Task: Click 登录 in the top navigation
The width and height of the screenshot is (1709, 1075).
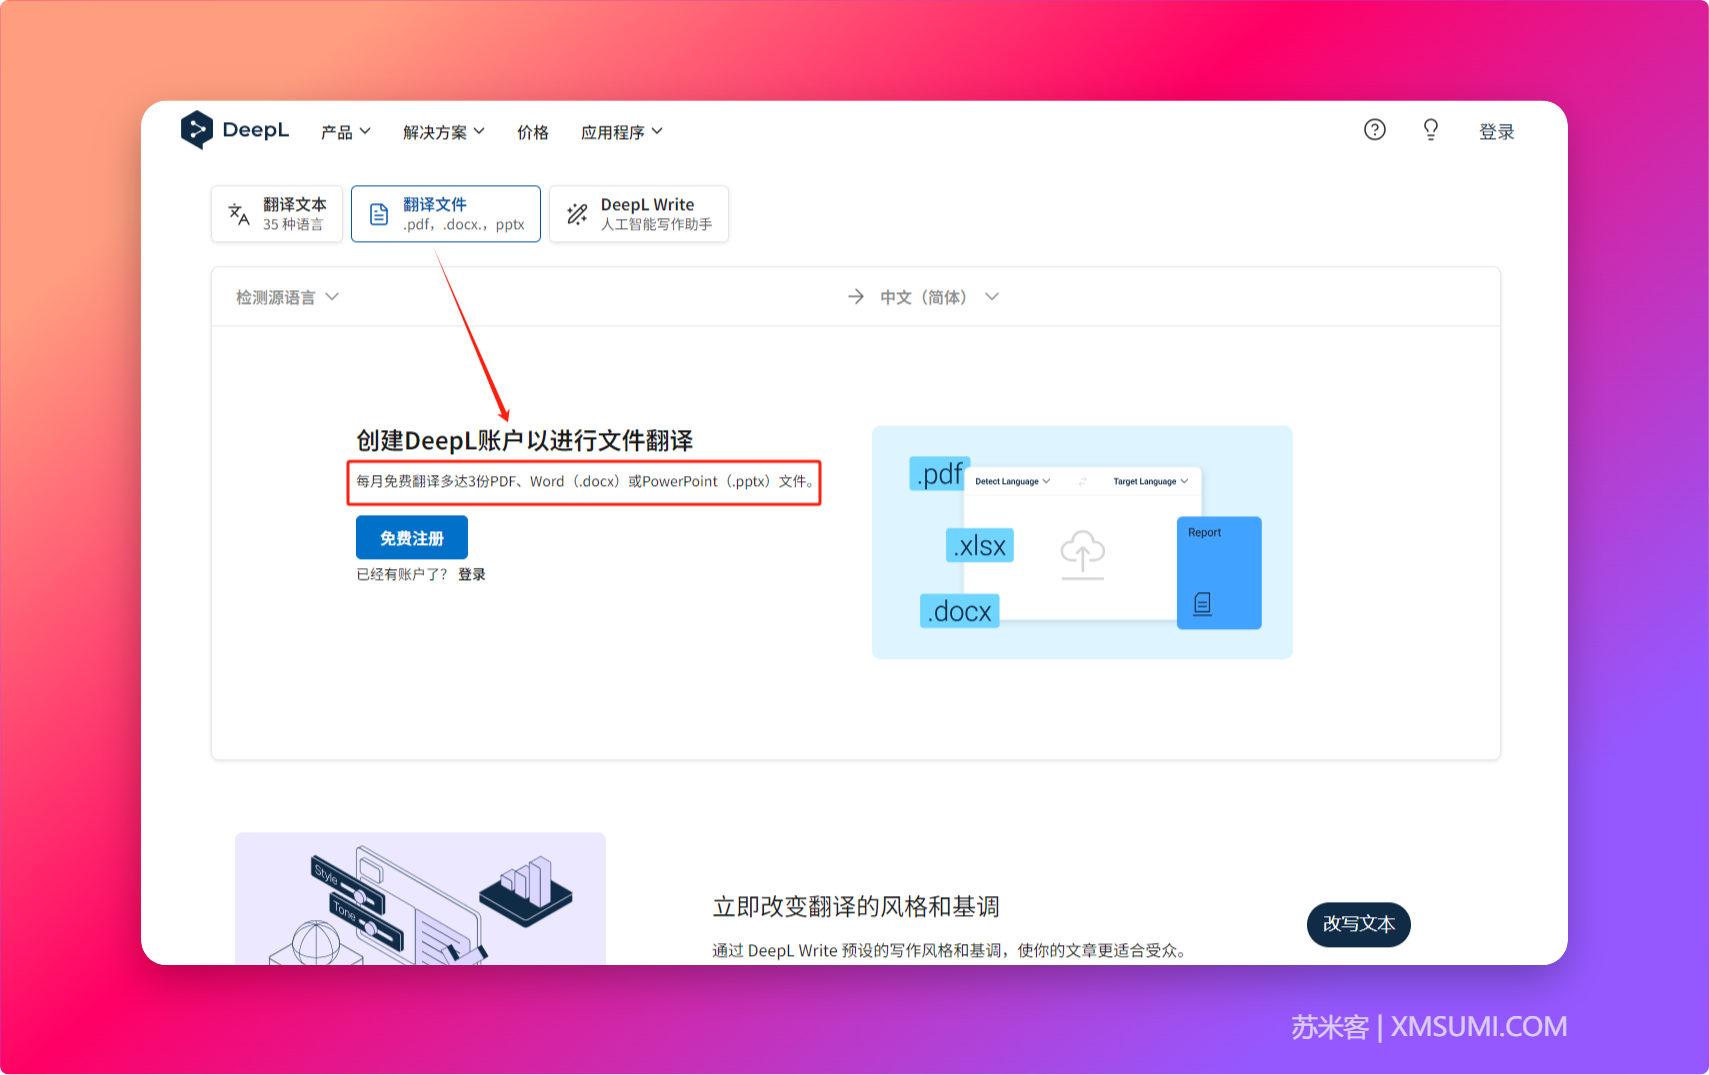Action: [x=1497, y=132]
